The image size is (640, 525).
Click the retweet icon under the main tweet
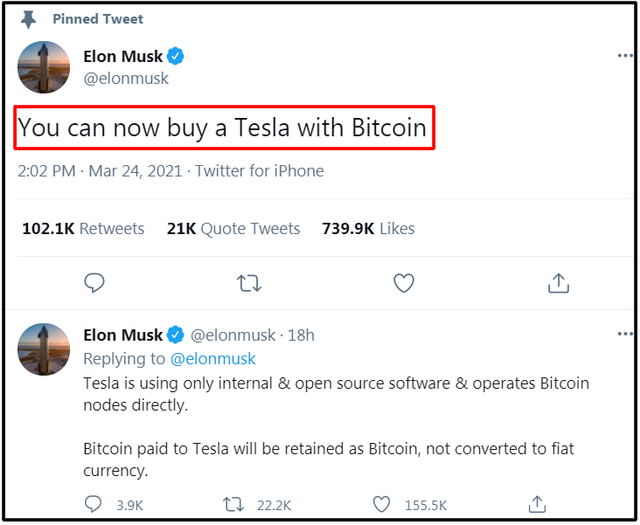click(x=249, y=283)
